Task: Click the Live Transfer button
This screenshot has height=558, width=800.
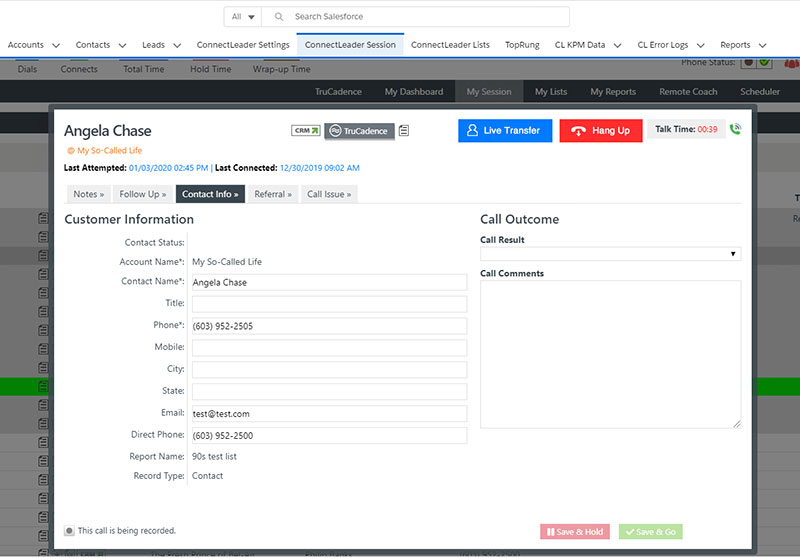Action: coord(505,131)
